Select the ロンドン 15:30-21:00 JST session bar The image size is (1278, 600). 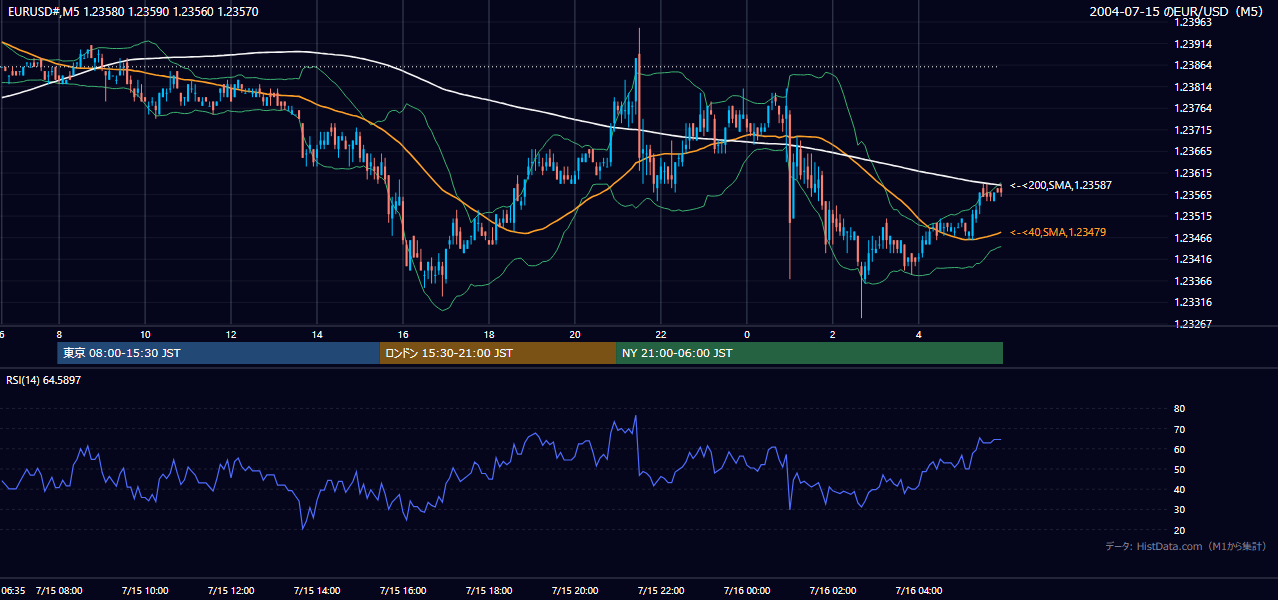coord(497,353)
